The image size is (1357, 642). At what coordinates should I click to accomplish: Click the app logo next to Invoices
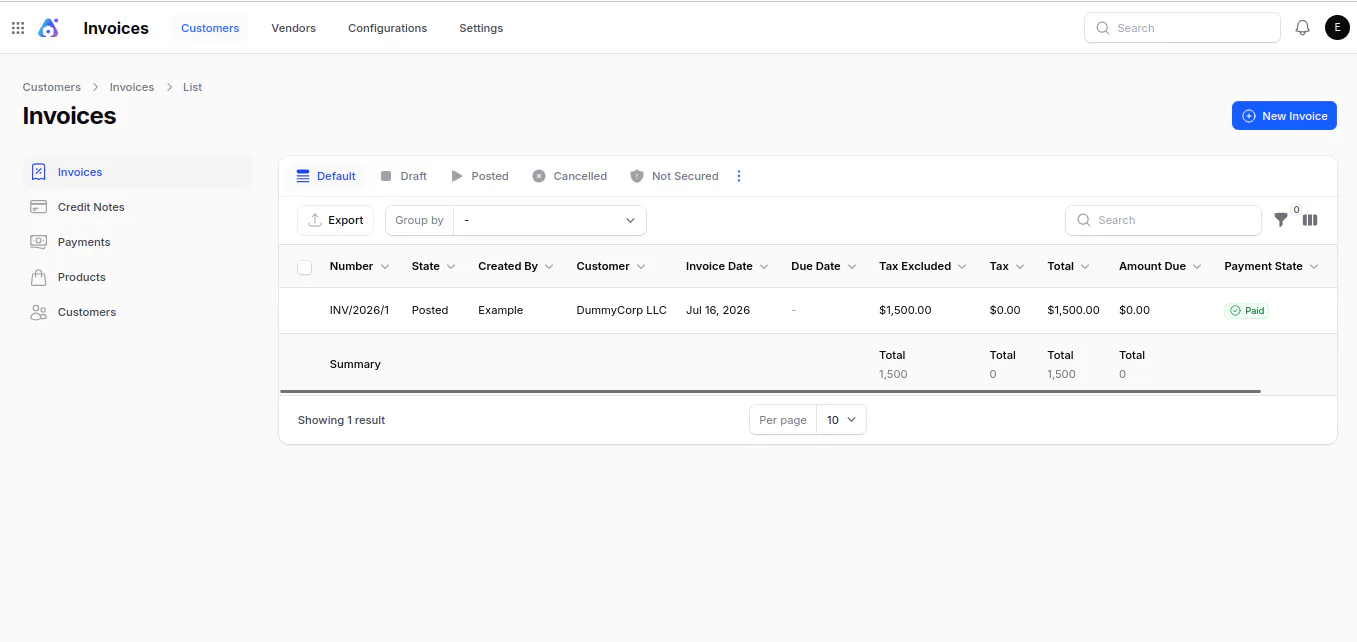point(48,28)
